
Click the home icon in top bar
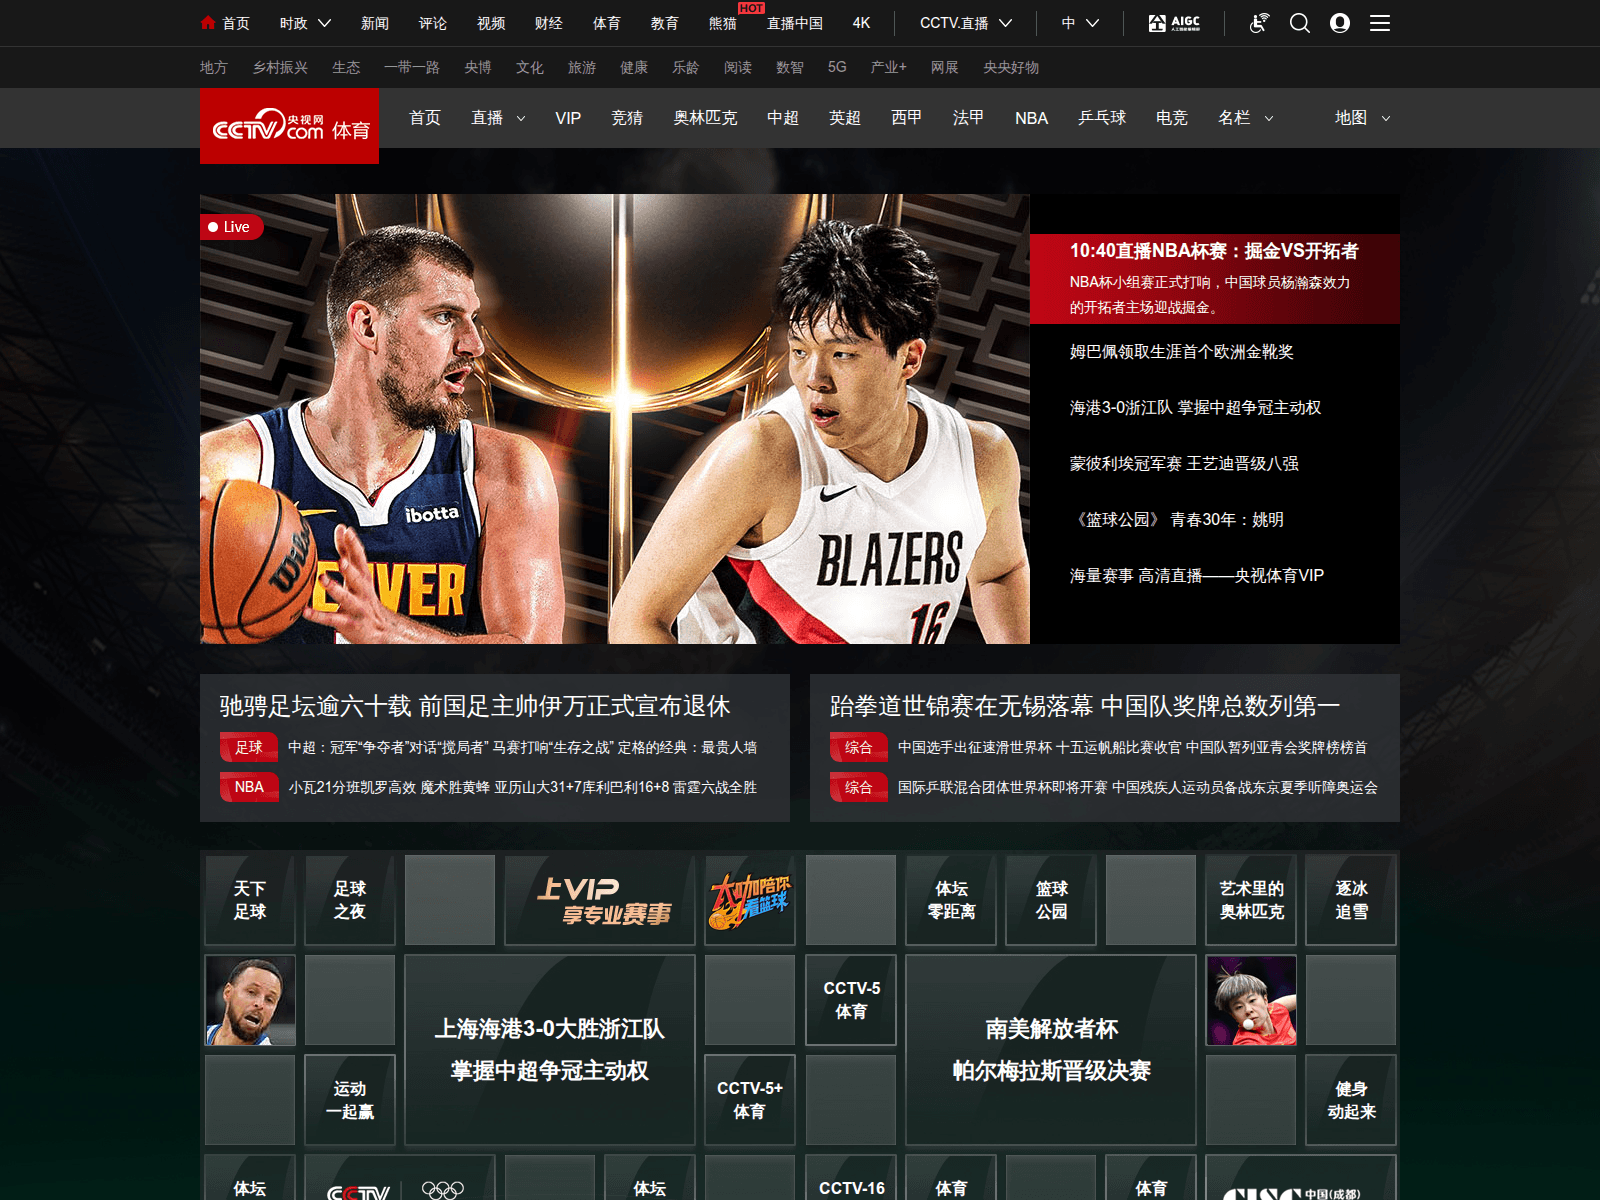tap(208, 23)
